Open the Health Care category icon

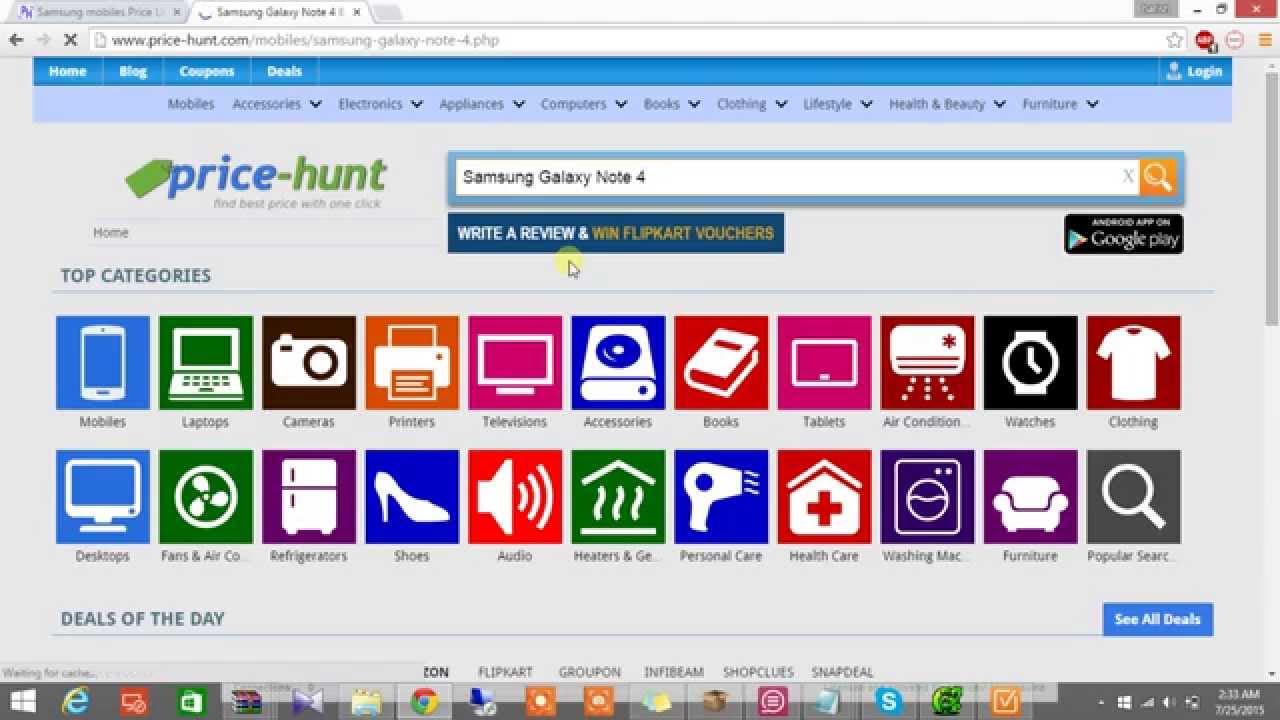[x=824, y=497]
